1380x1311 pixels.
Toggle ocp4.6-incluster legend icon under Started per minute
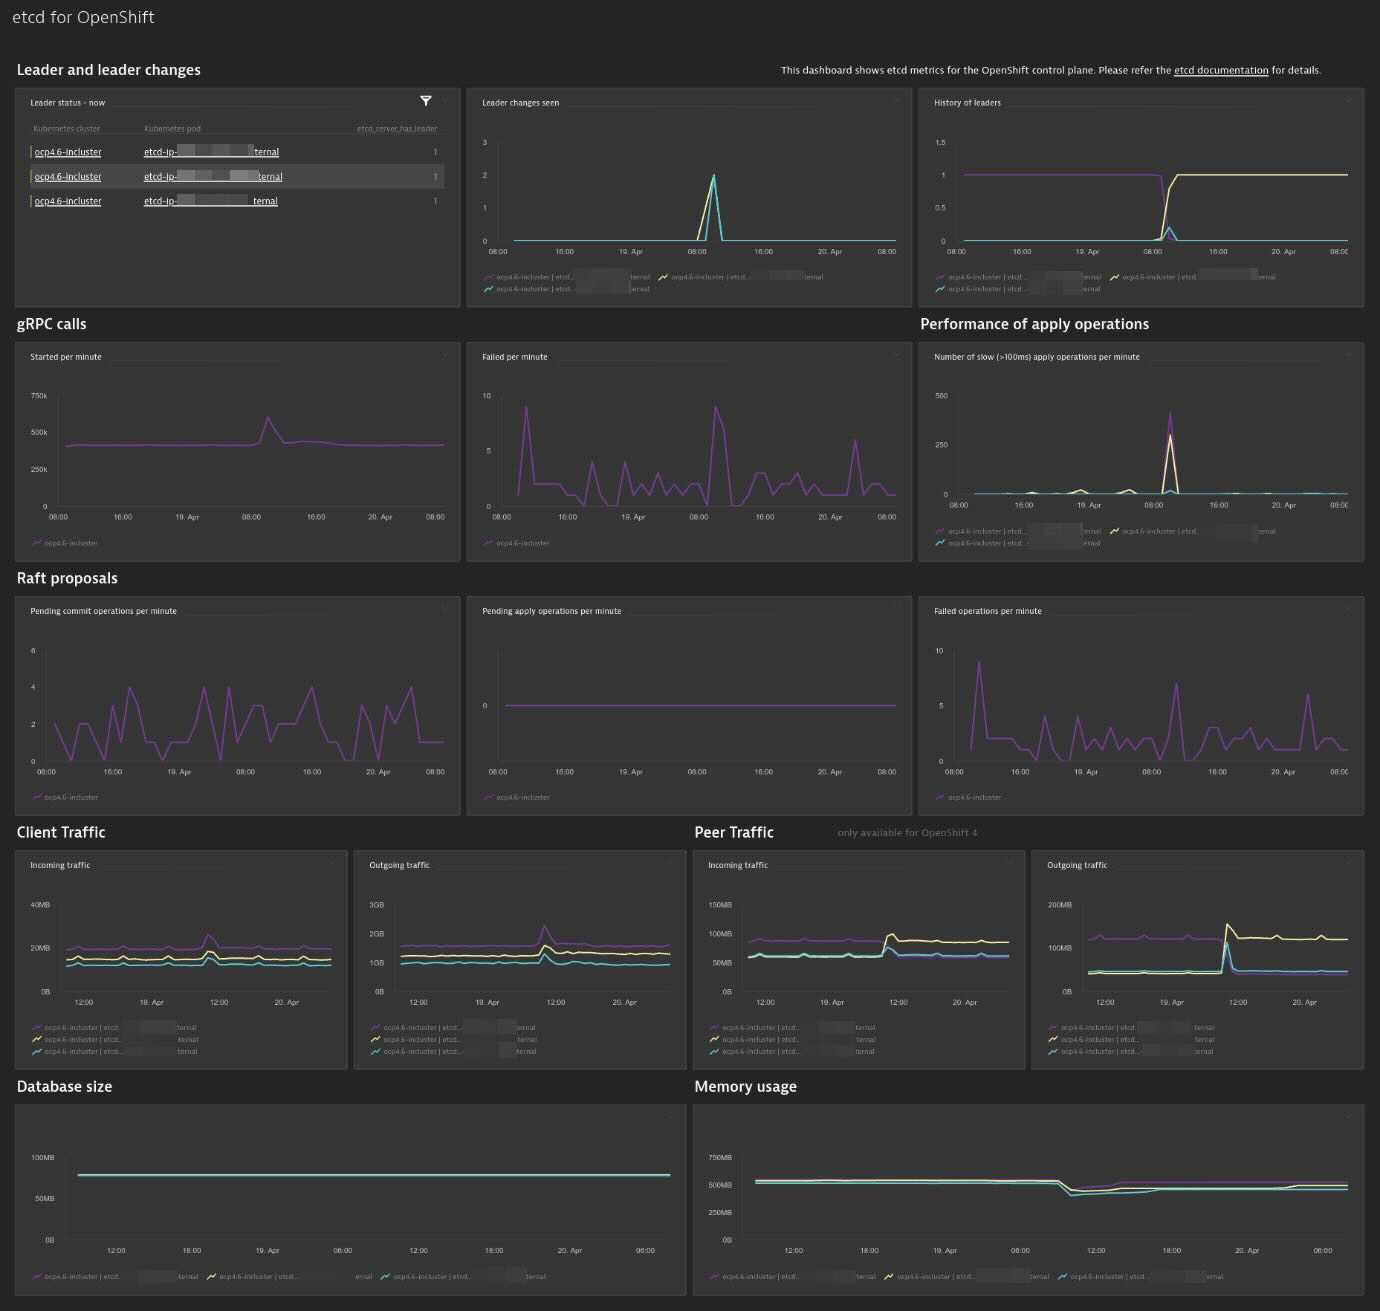tap(37, 543)
